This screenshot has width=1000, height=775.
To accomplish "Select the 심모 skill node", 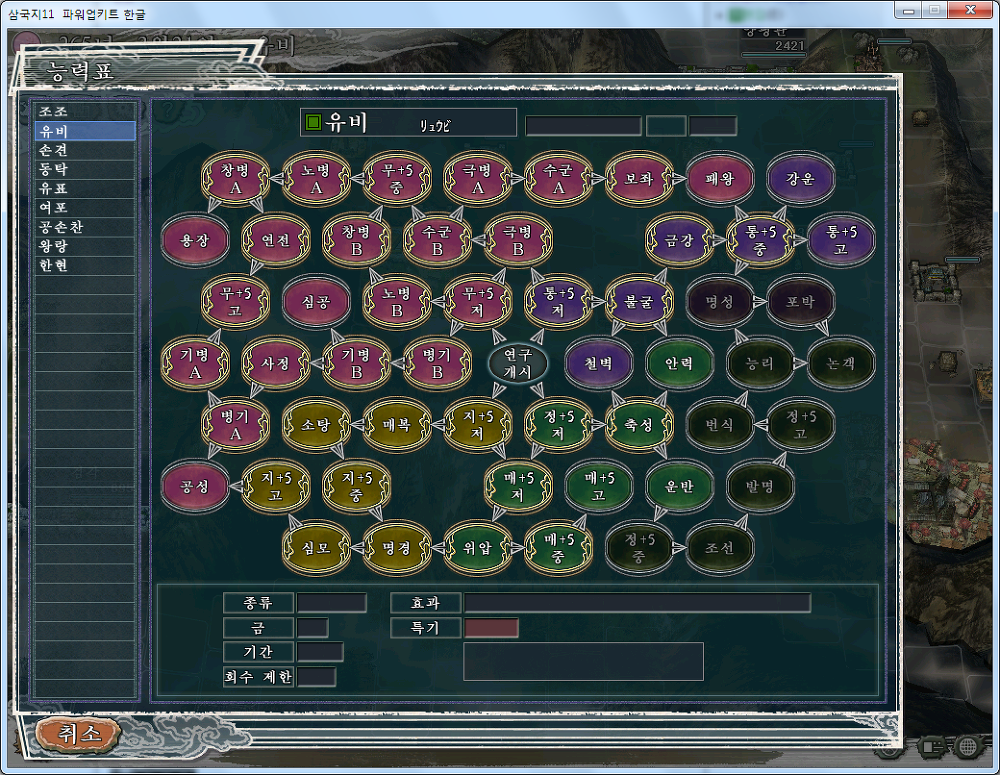I will pyautogui.click(x=315, y=546).
